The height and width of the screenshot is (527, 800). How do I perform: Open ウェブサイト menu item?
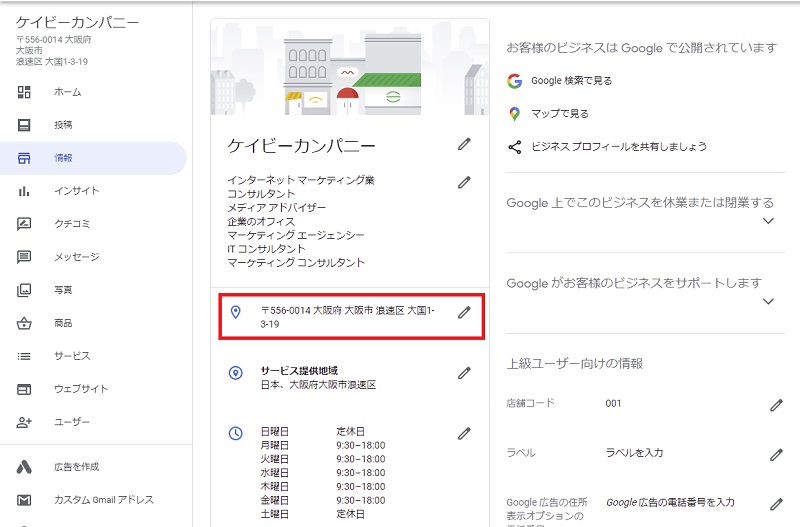(93, 389)
